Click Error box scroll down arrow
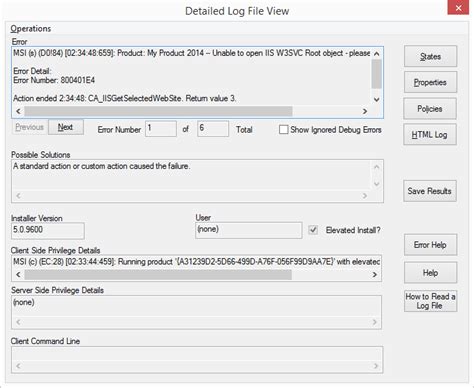Image resolution: width=474 pixels, height=388 pixels. point(377,99)
